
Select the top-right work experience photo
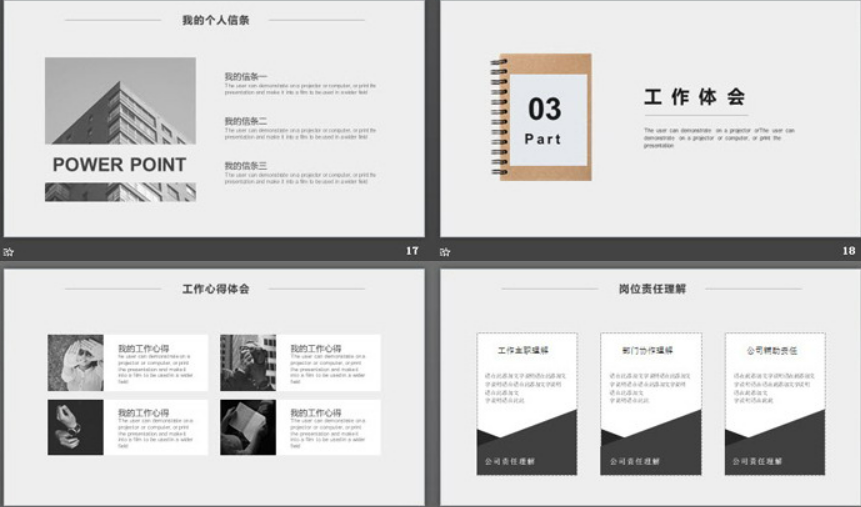coord(248,362)
